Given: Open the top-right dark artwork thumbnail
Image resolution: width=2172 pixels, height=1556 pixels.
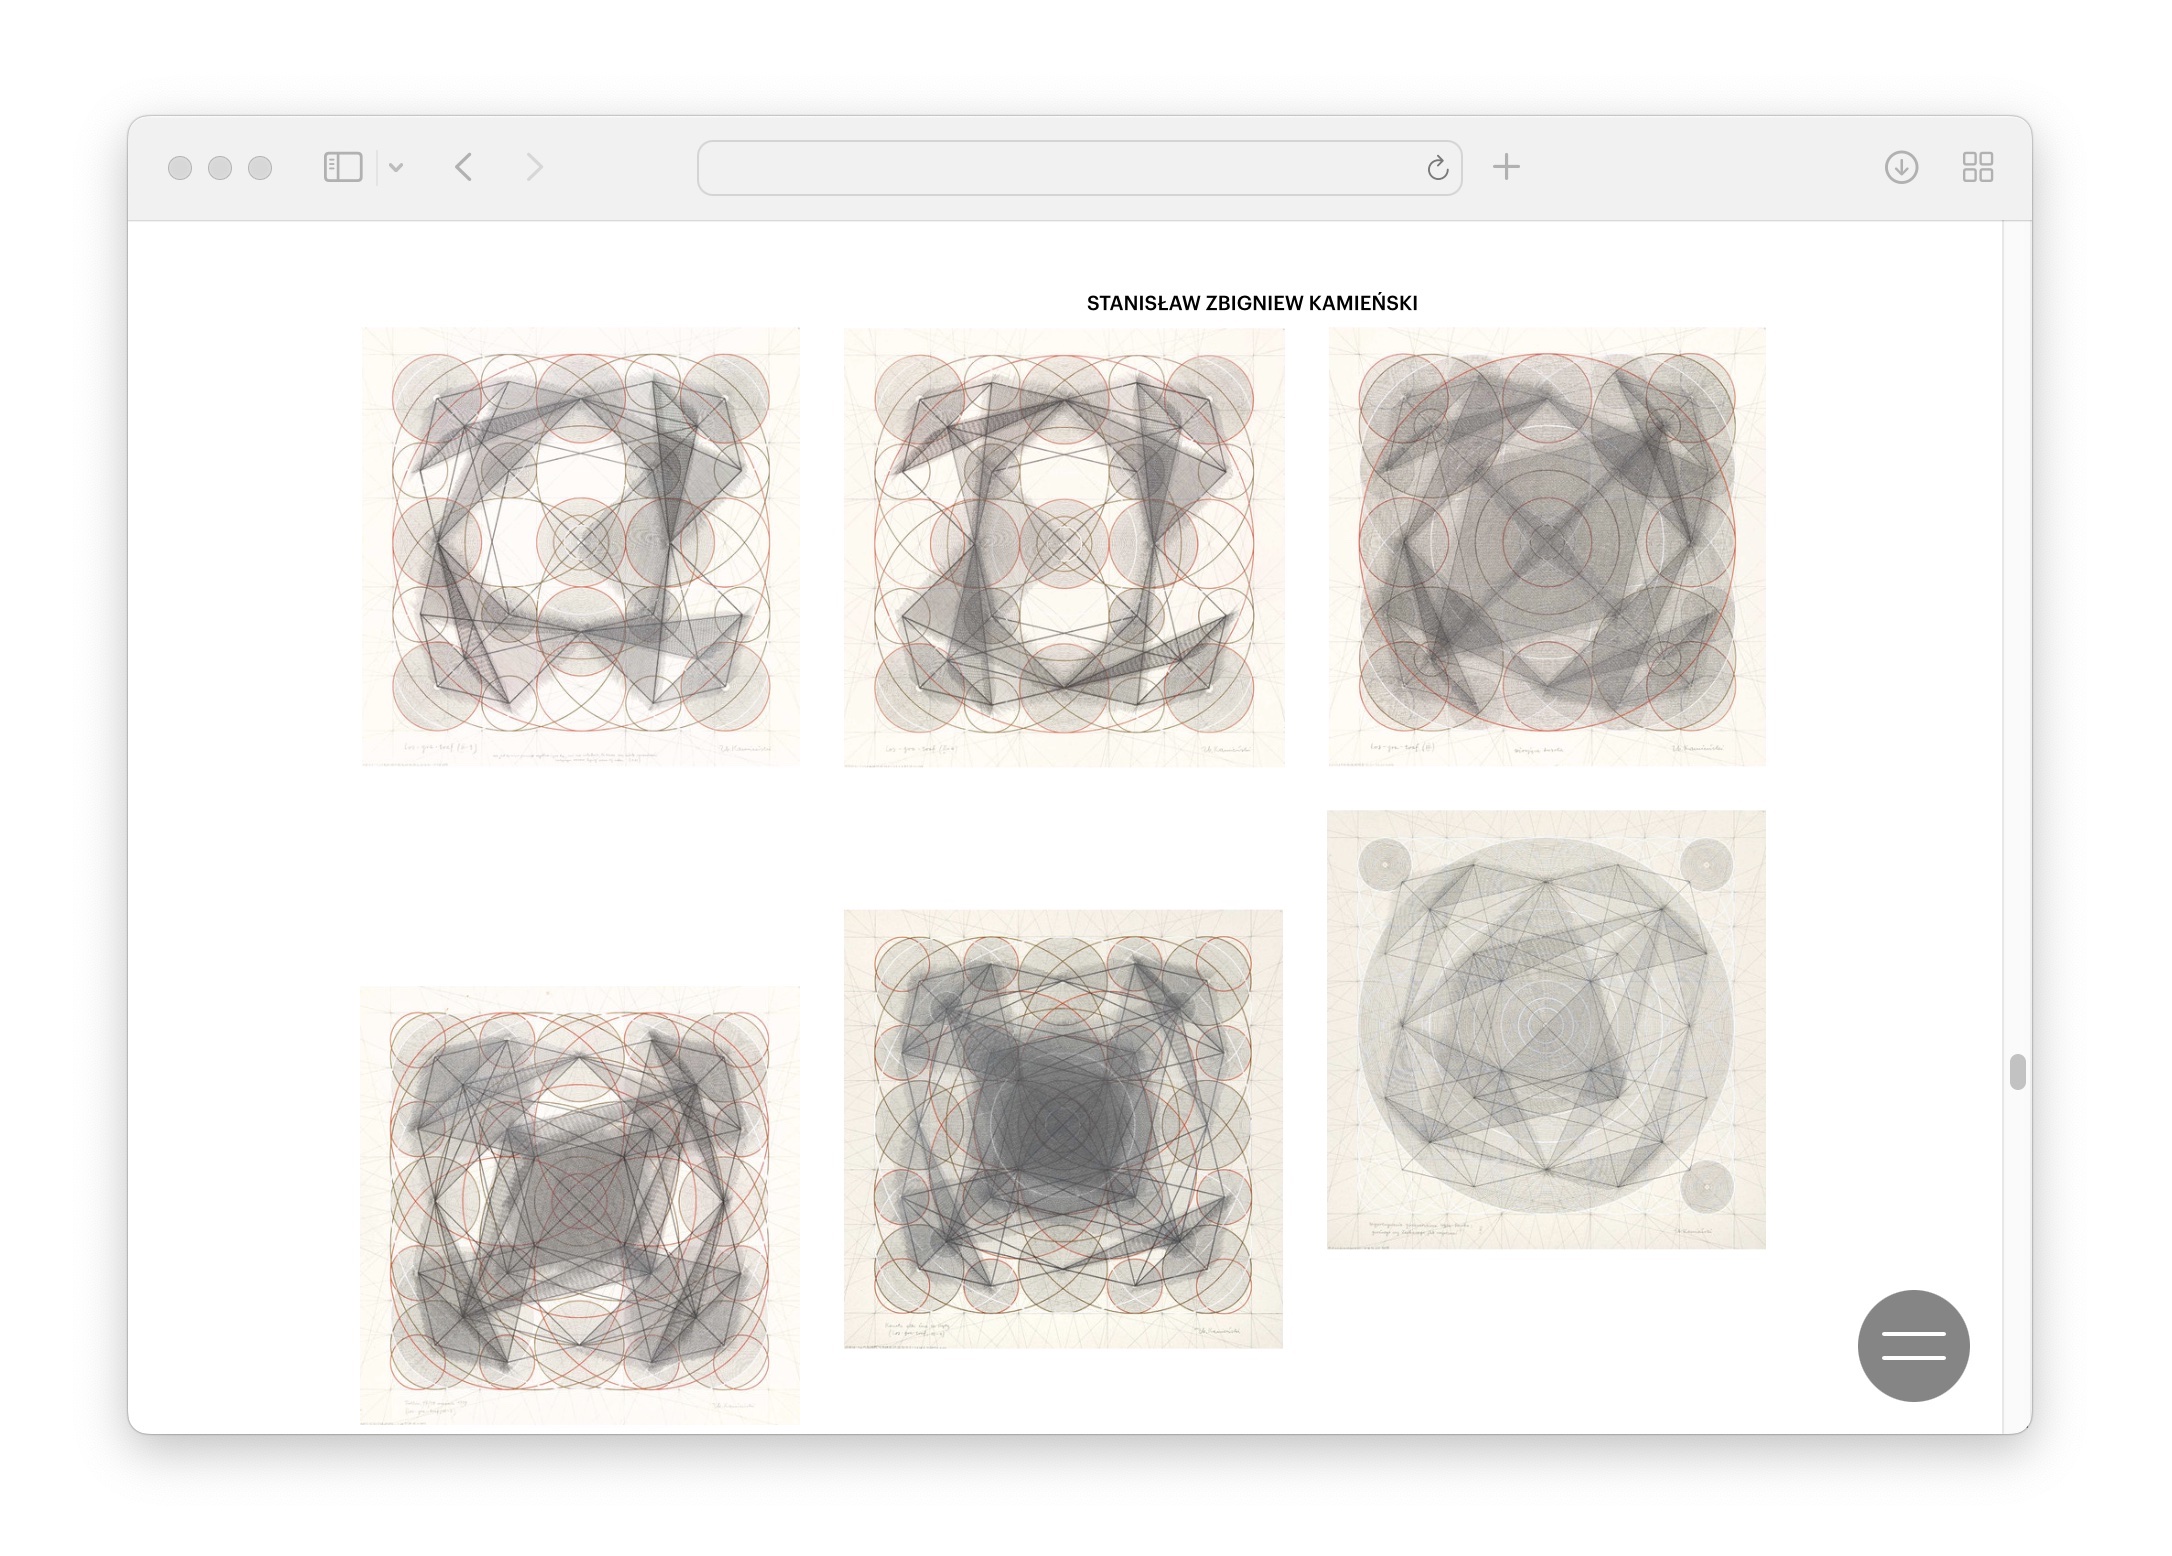Looking at the screenshot, I should pos(1546,546).
